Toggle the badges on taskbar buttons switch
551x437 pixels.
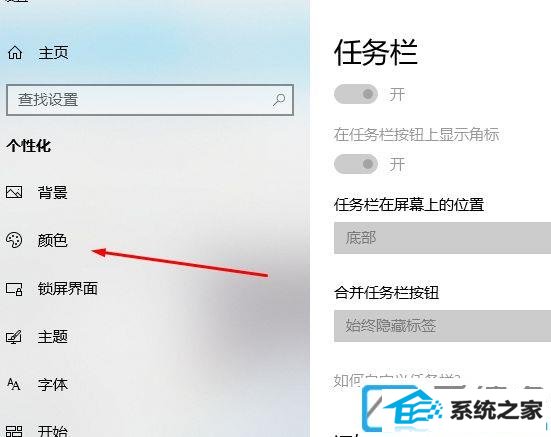(x=356, y=164)
